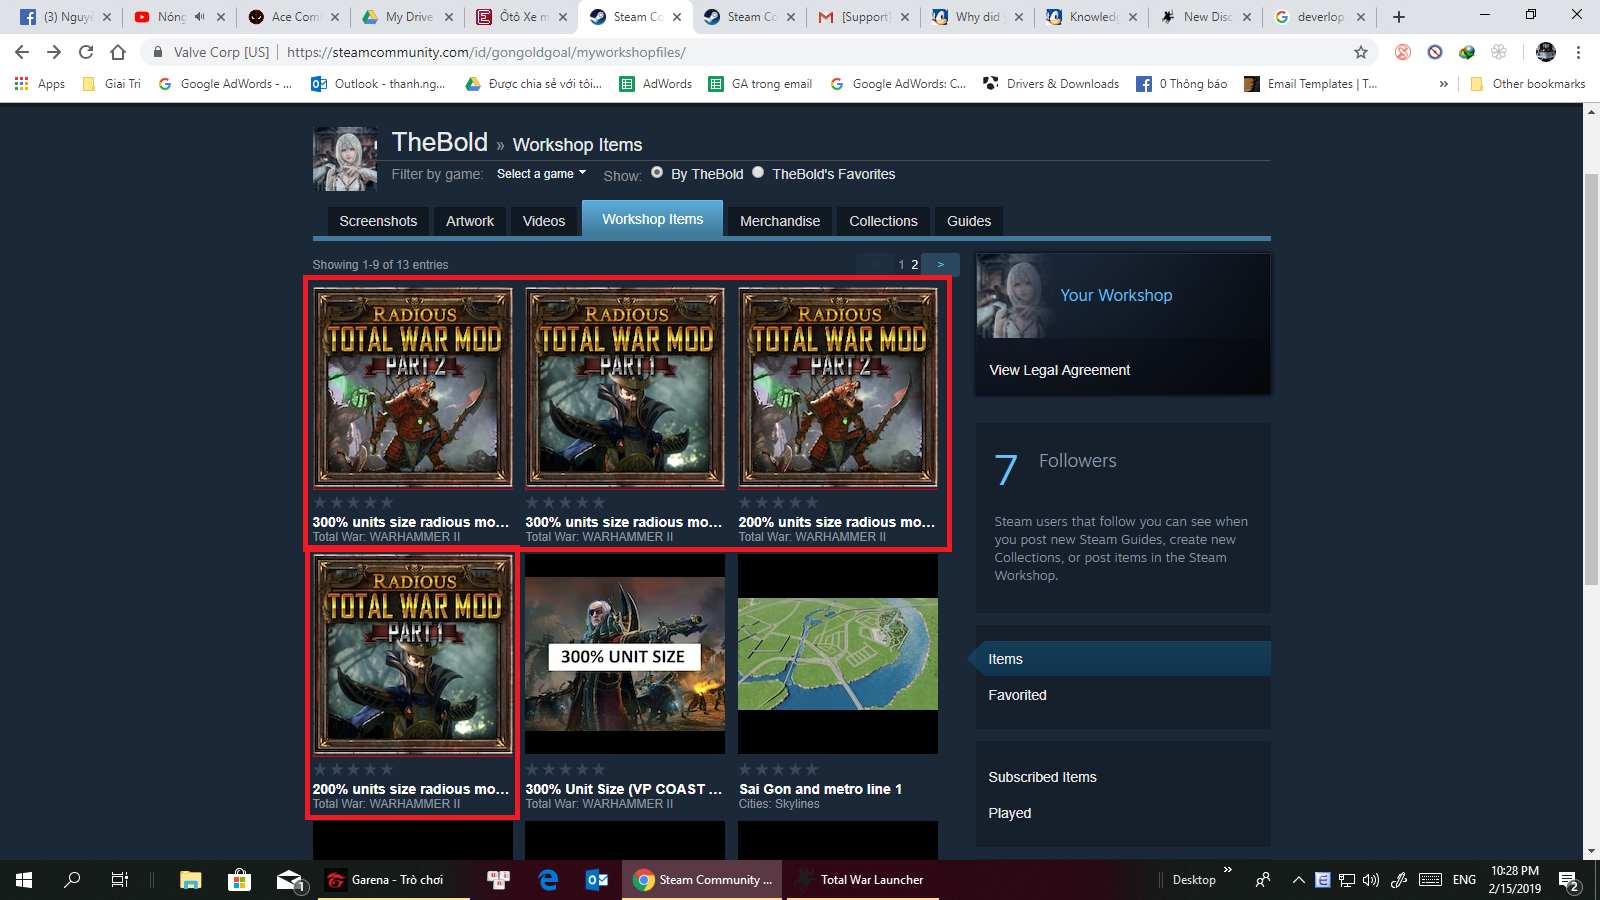Open Task View on the taskbar

pos(120,880)
